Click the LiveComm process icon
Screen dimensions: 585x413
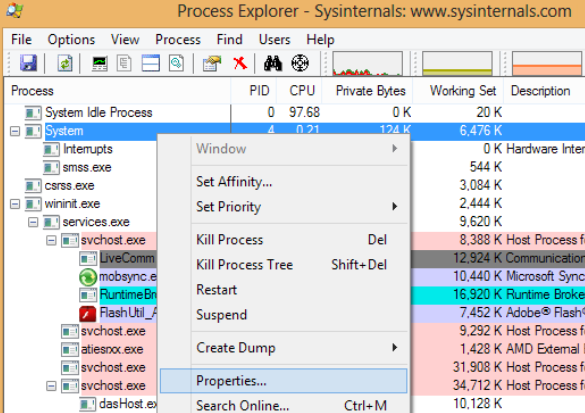point(88,258)
